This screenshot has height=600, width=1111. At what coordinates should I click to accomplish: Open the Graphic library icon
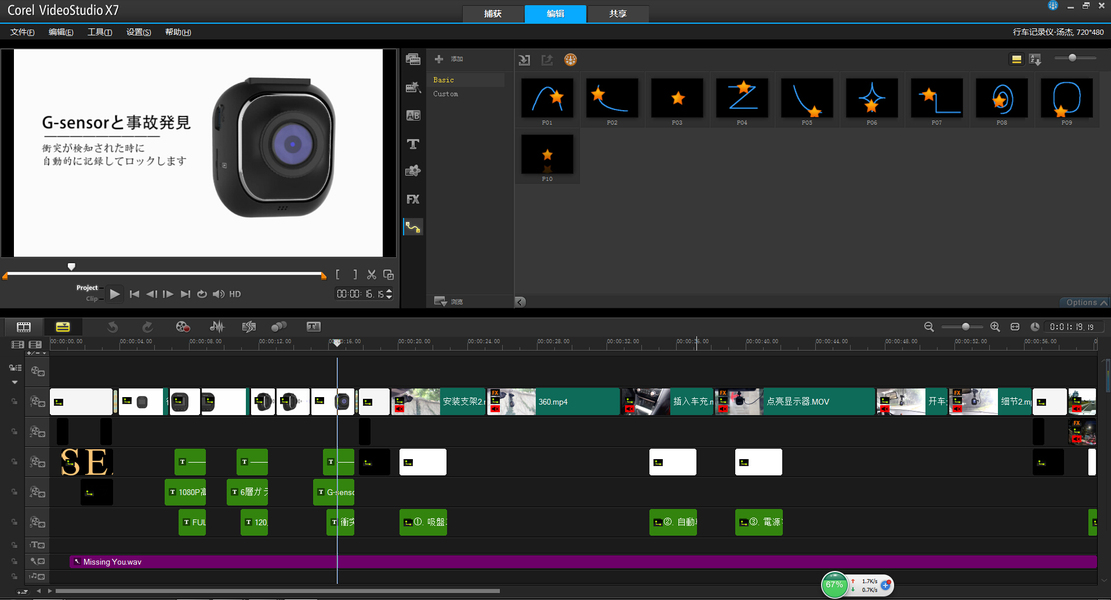(x=413, y=171)
